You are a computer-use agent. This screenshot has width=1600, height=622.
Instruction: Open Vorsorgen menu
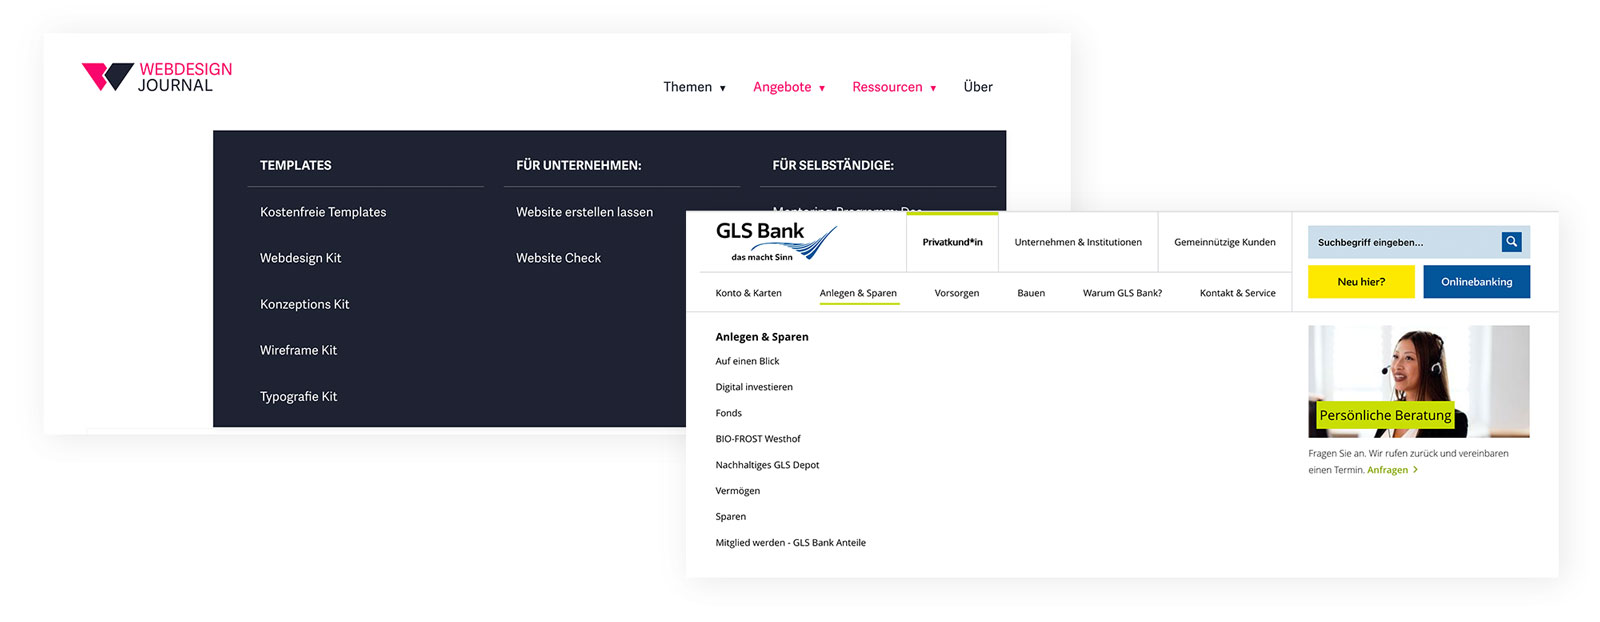pyautogui.click(x=956, y=293)
